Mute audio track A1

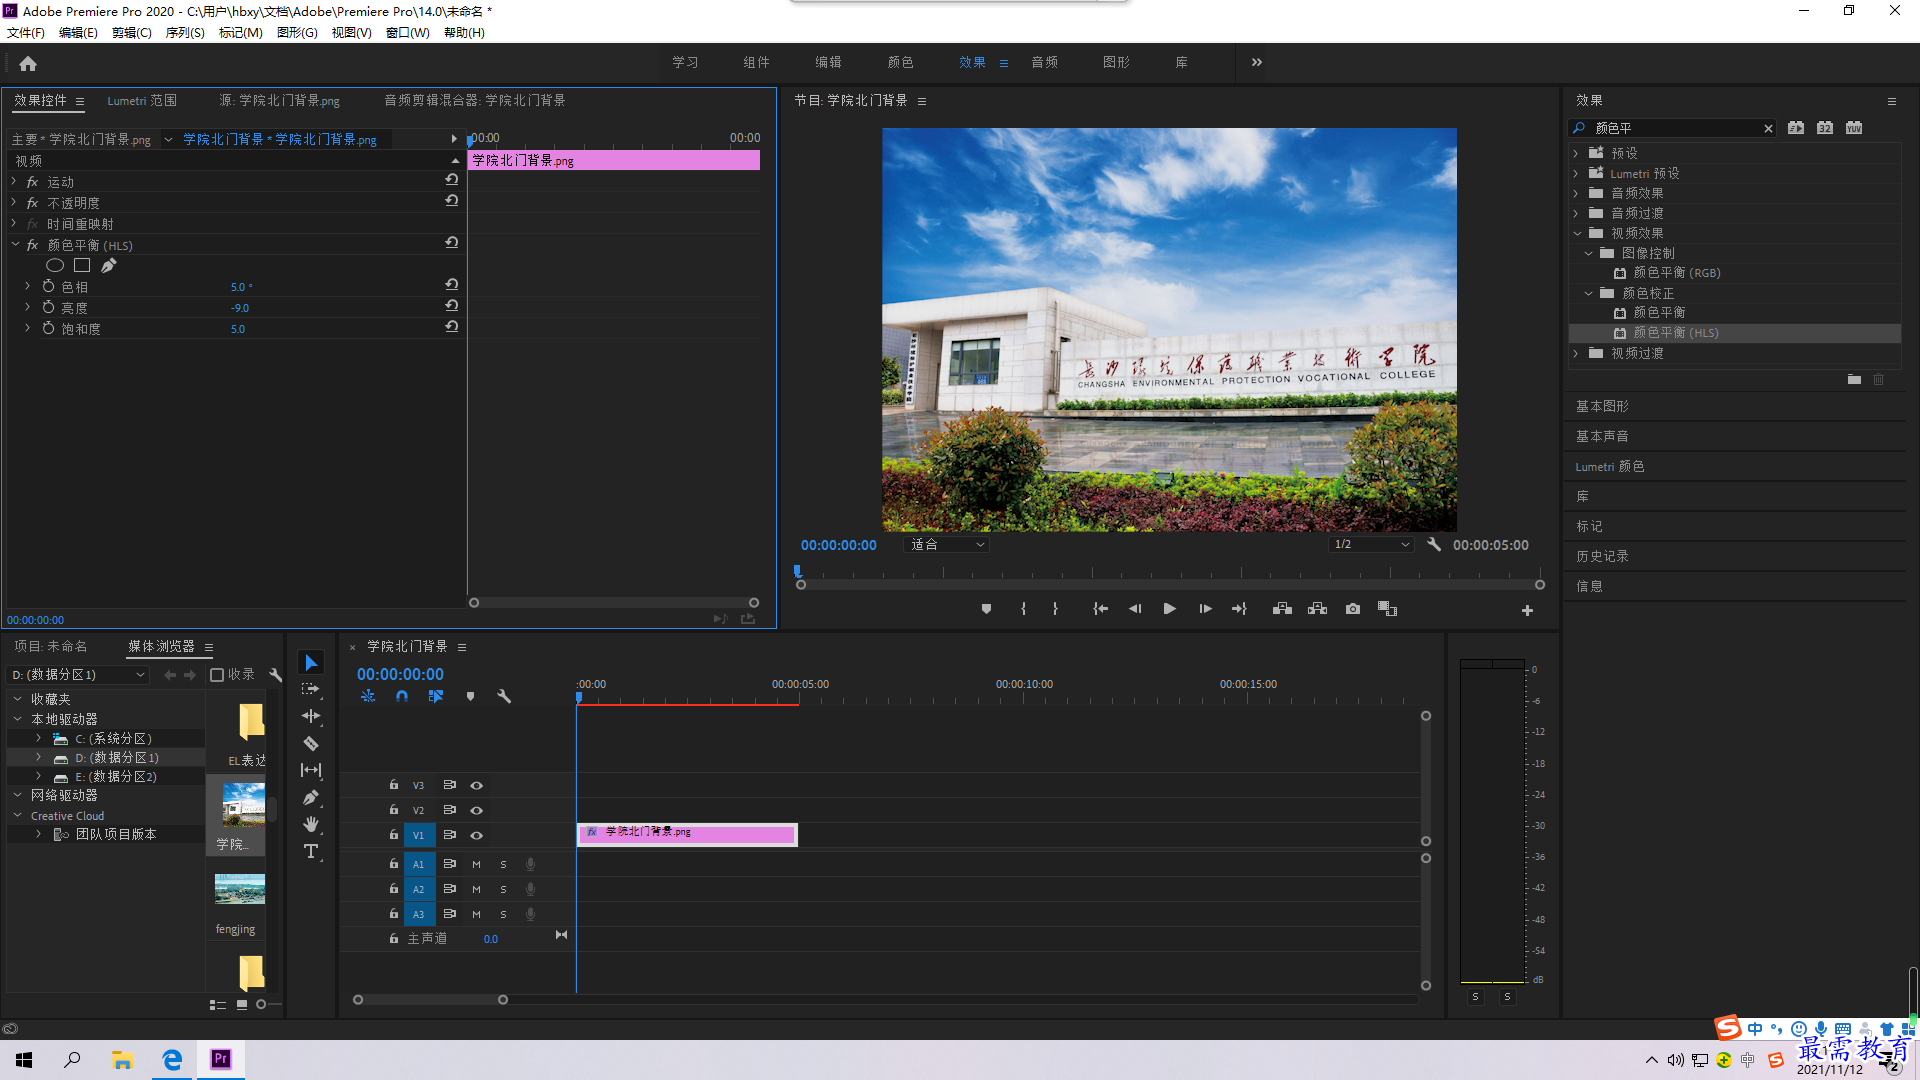tap(476, 864)
